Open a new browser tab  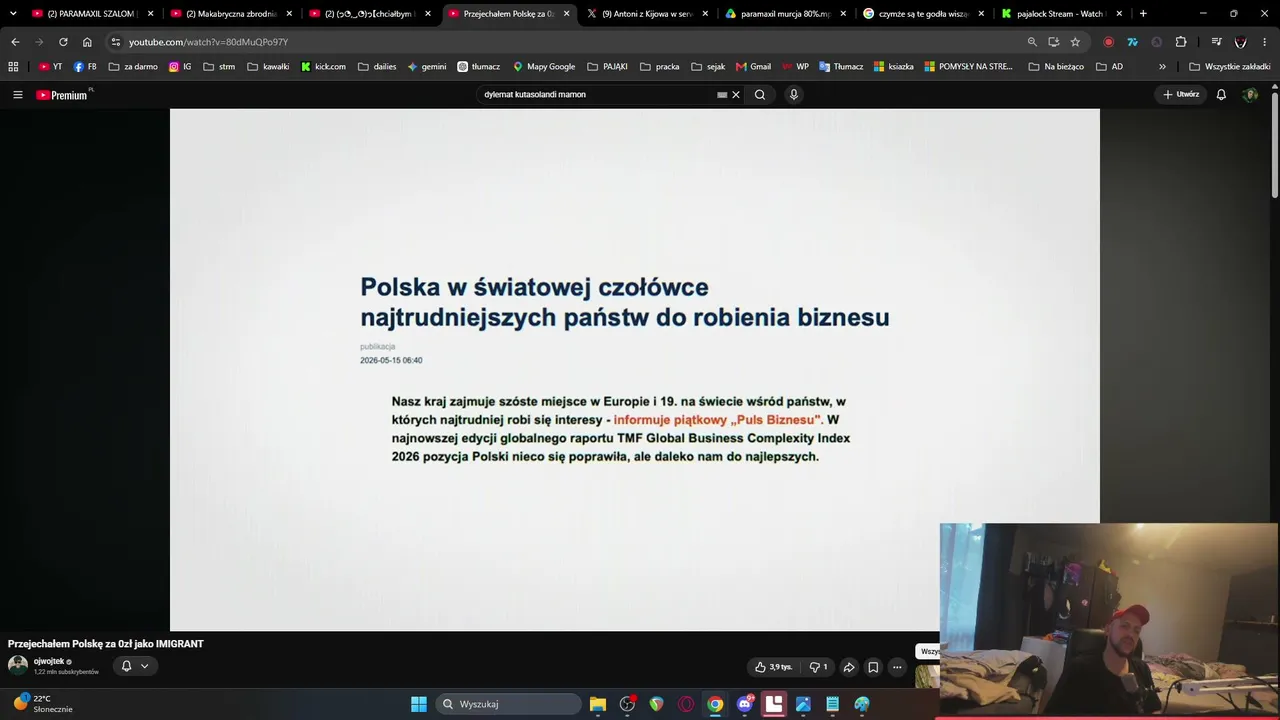click(1143, 14)
